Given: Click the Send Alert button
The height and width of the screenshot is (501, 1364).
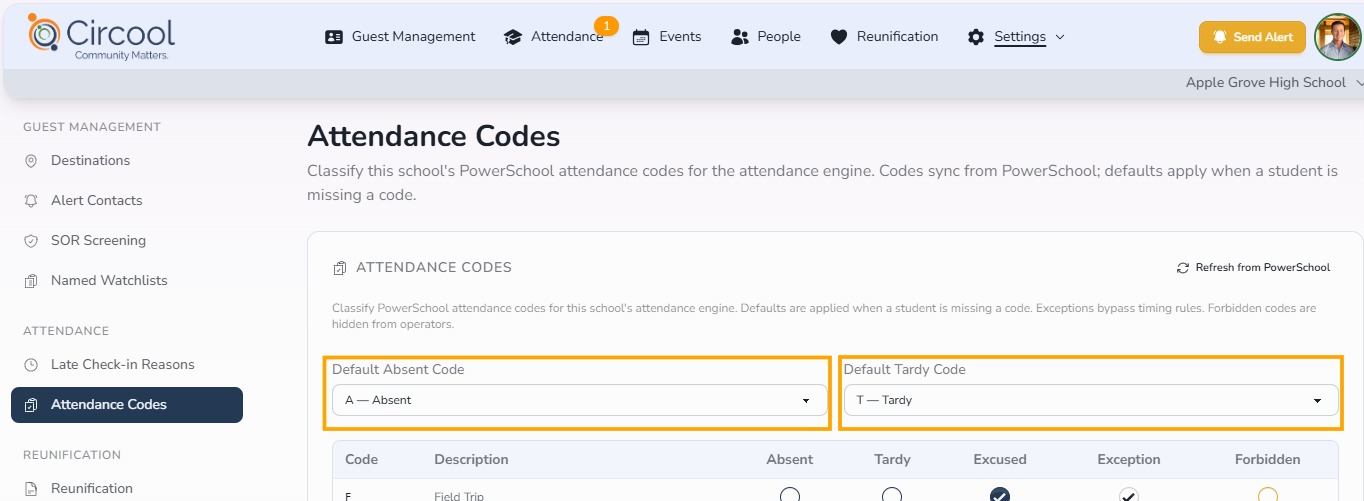Looking at the screenshot, I should [x=1252, y=37].
